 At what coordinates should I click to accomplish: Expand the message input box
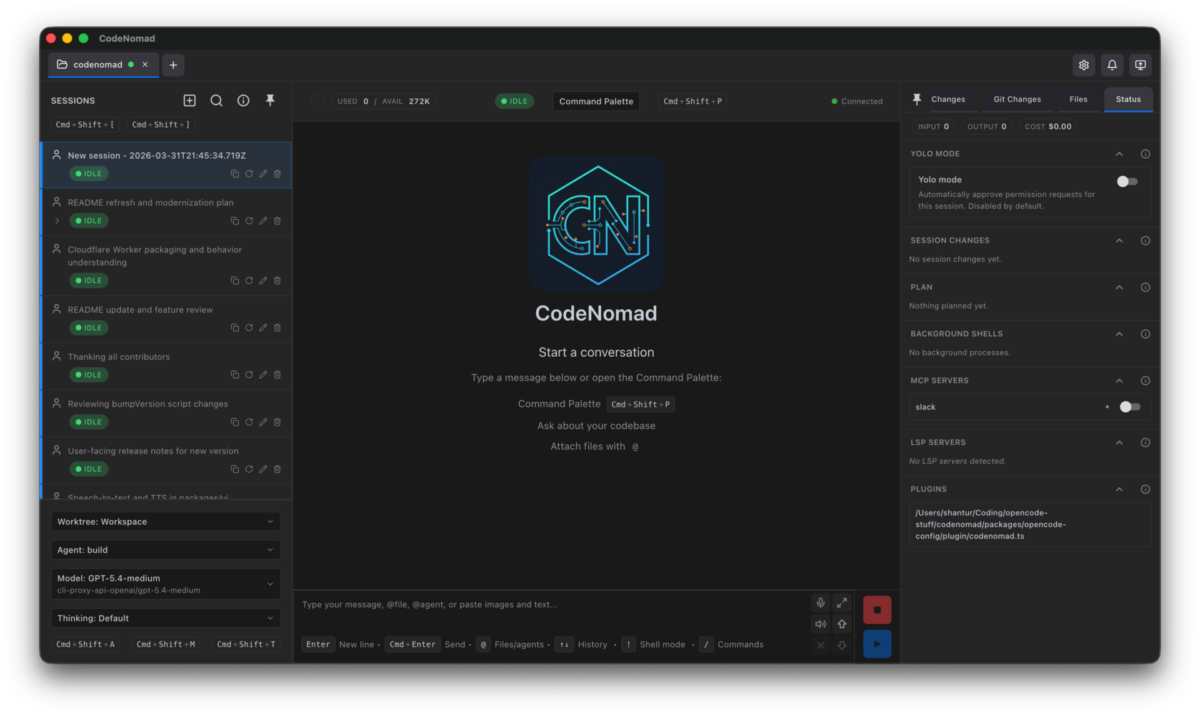coord(842,603)
